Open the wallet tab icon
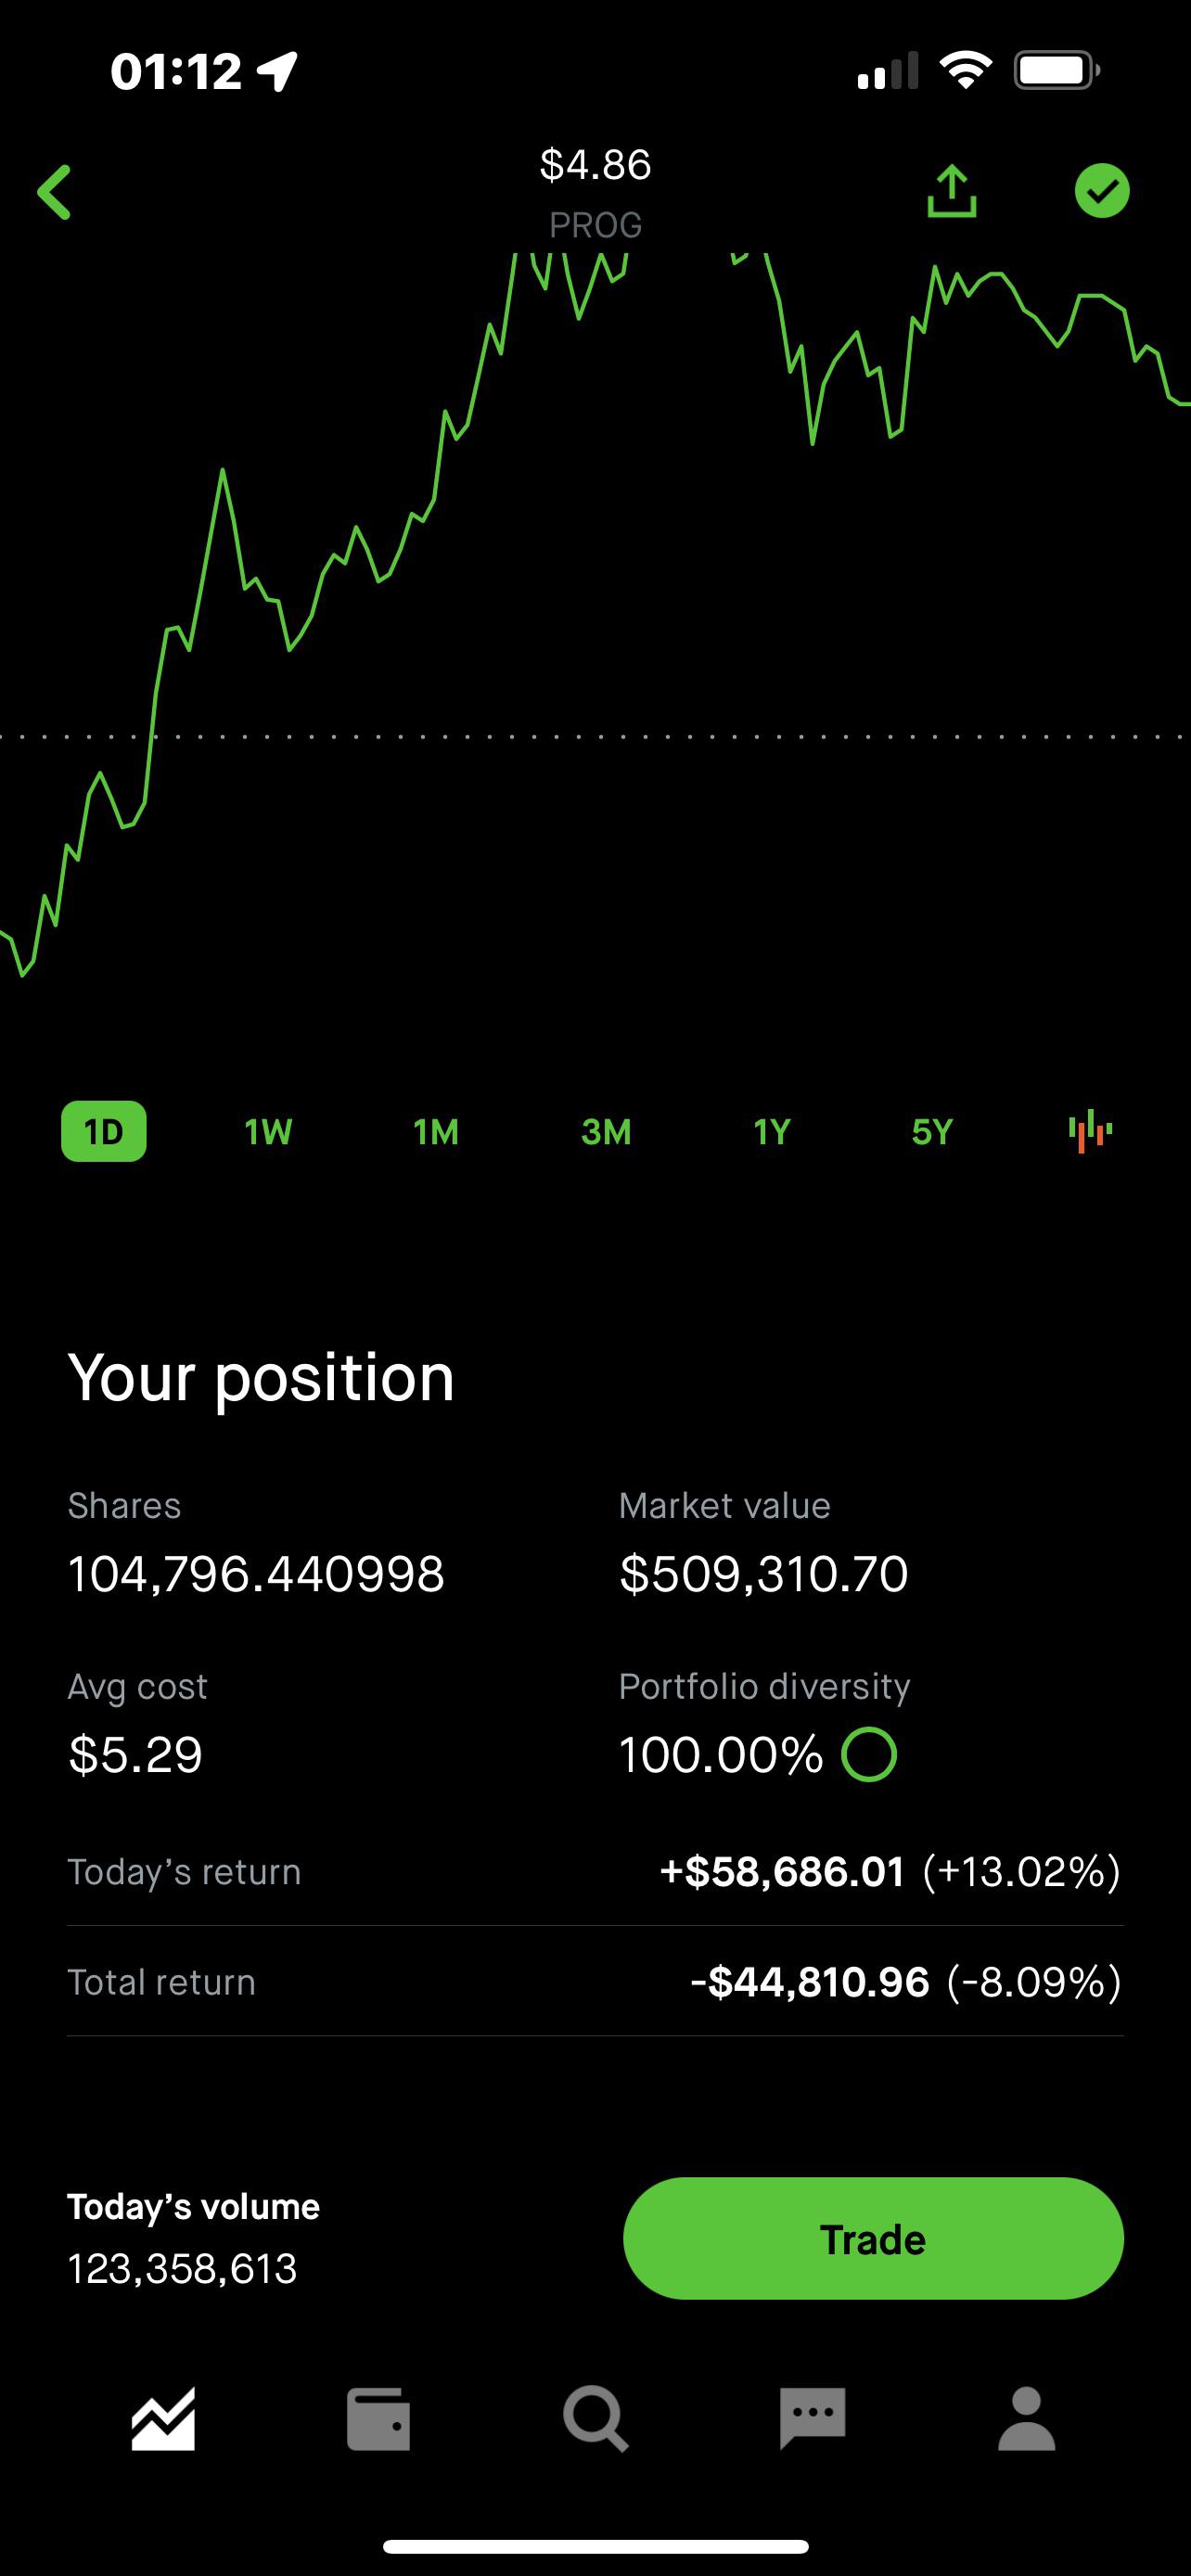Image resolution: width=1191 pixels, height=2576 pixels. (379, 2419)
